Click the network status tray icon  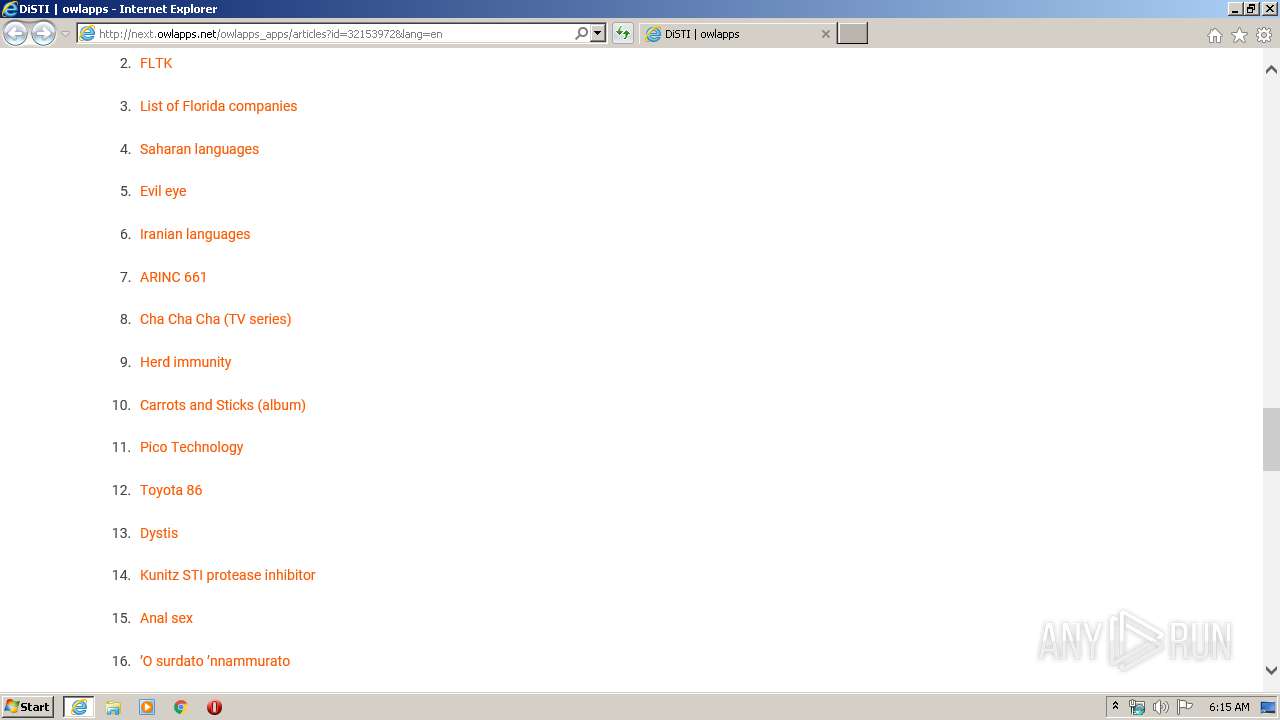(x=1137, y=707)
